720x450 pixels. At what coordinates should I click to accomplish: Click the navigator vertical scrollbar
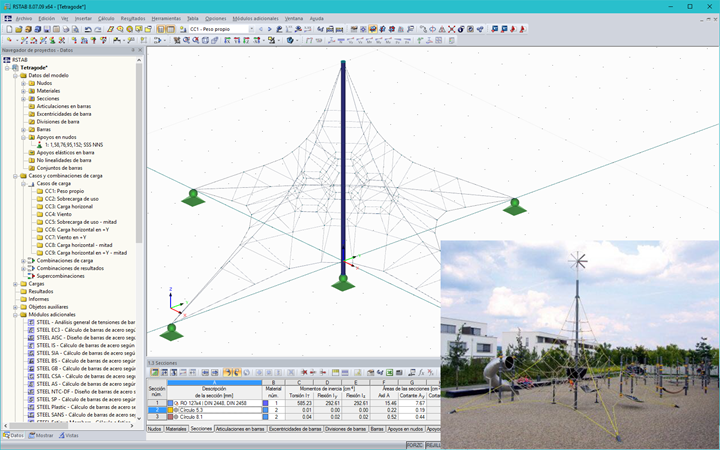[139, 152]
